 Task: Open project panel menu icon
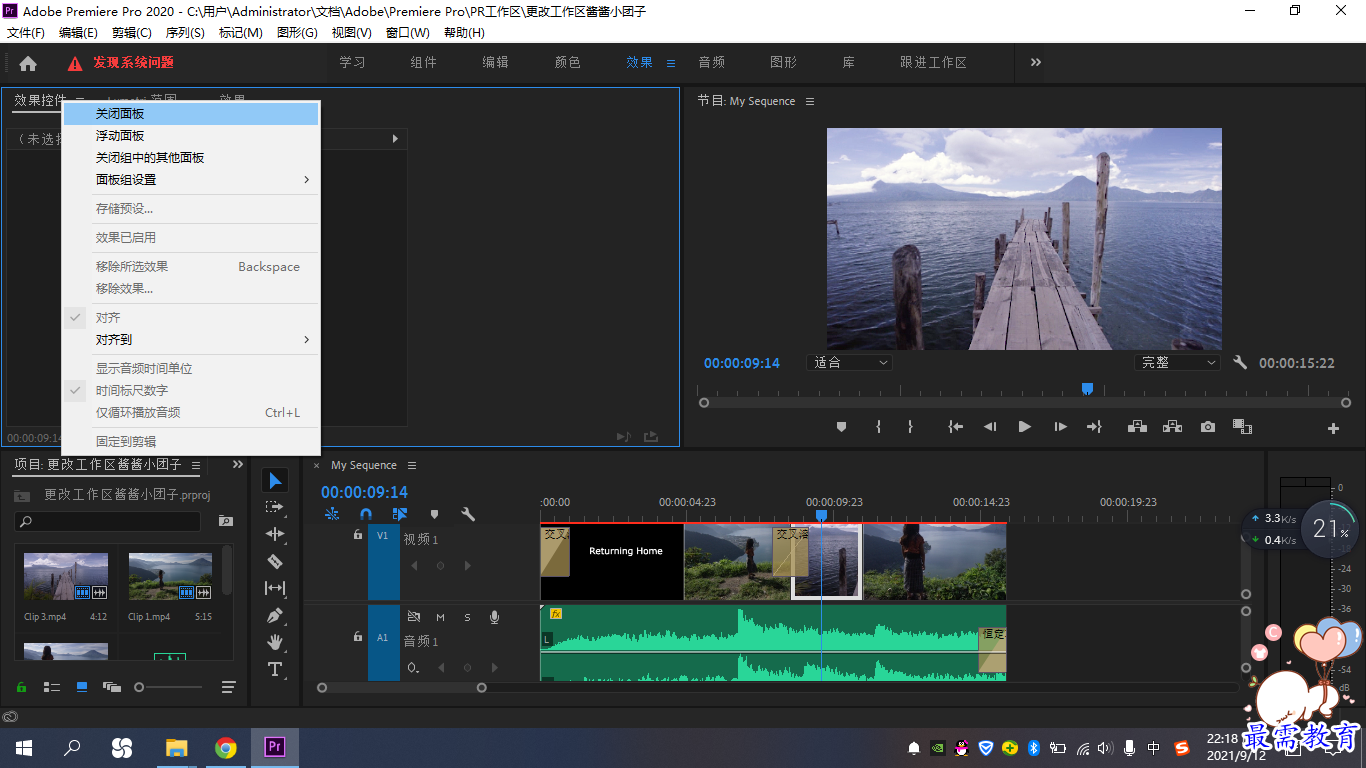click(x=196, y=465)
